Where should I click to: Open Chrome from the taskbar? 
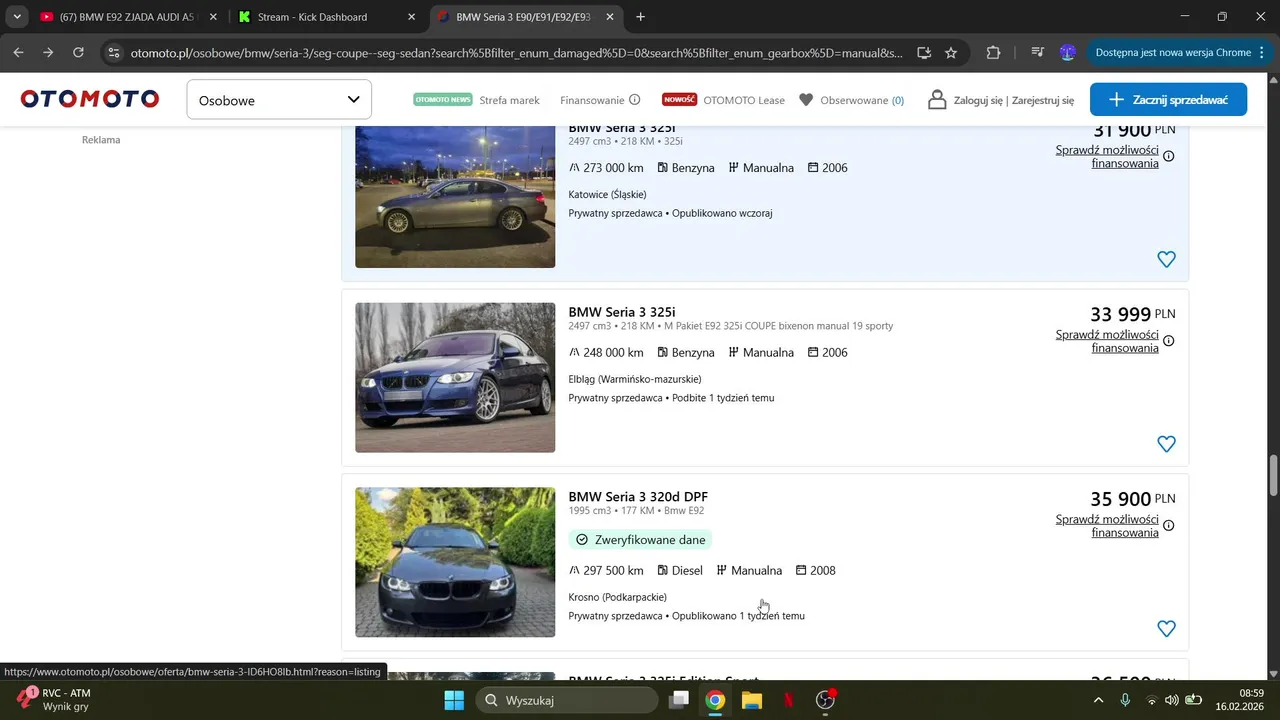pos(715,700)
